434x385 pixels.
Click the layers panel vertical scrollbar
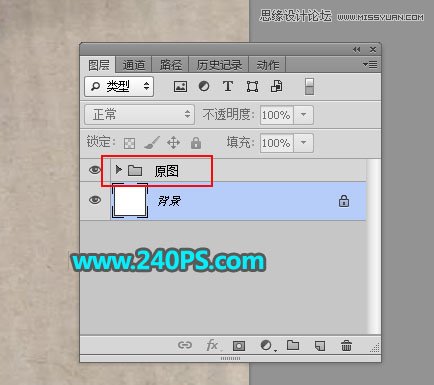point(373,246)
